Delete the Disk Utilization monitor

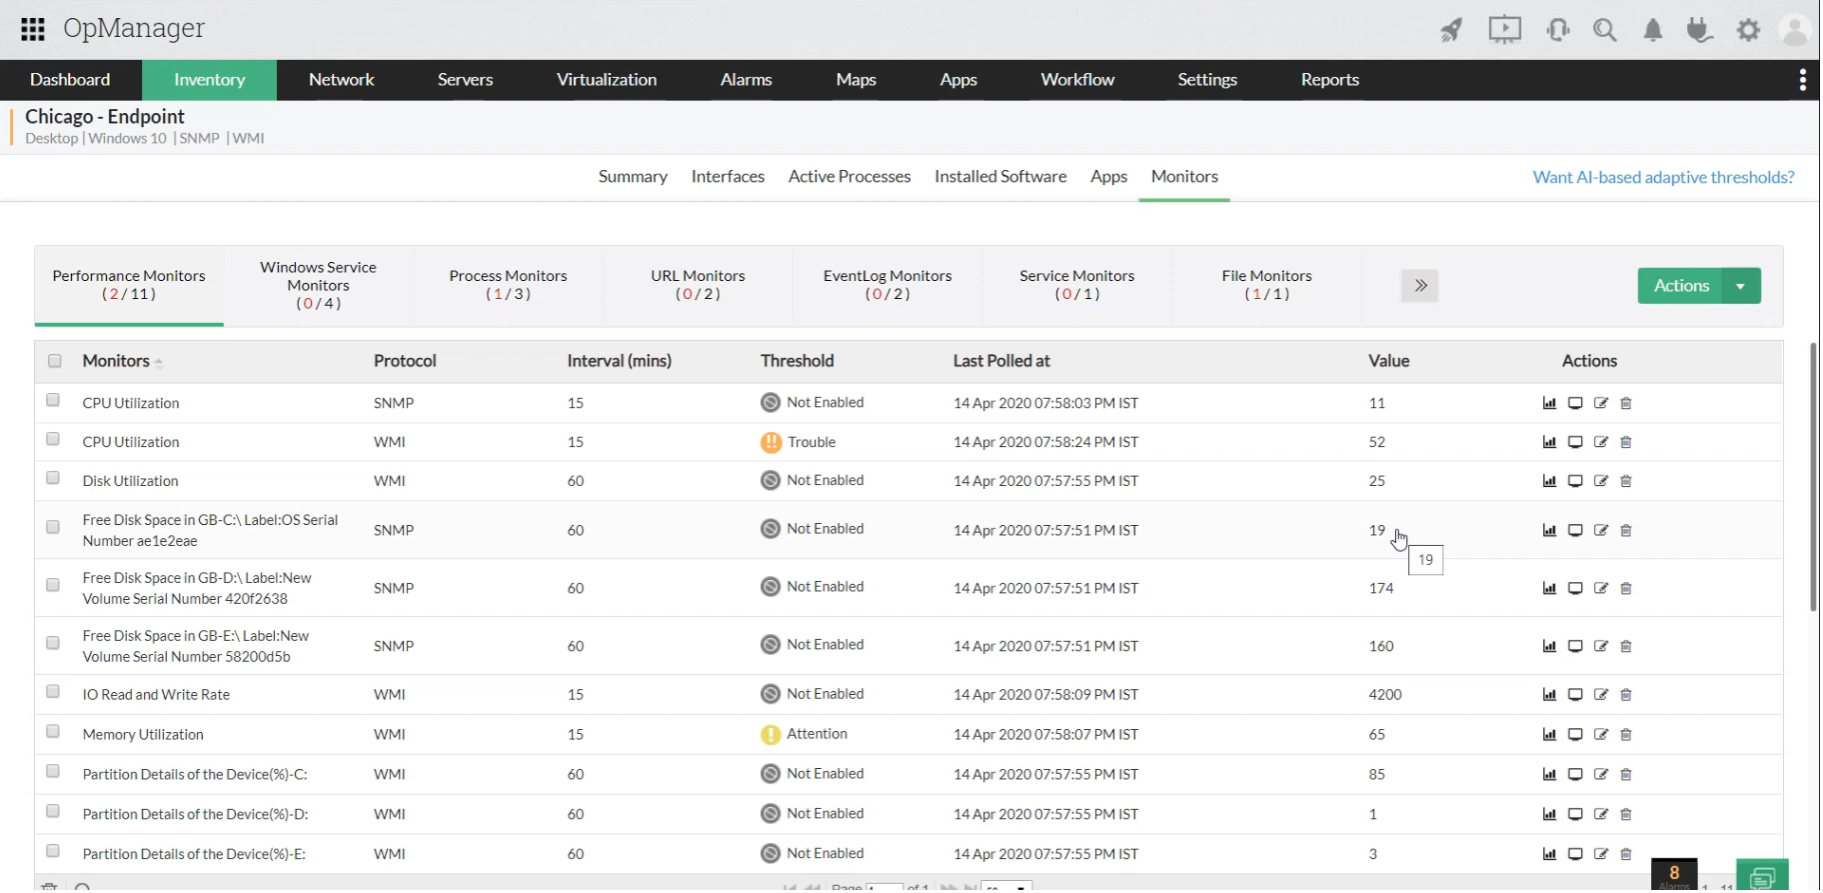(x=1626, y=481)
